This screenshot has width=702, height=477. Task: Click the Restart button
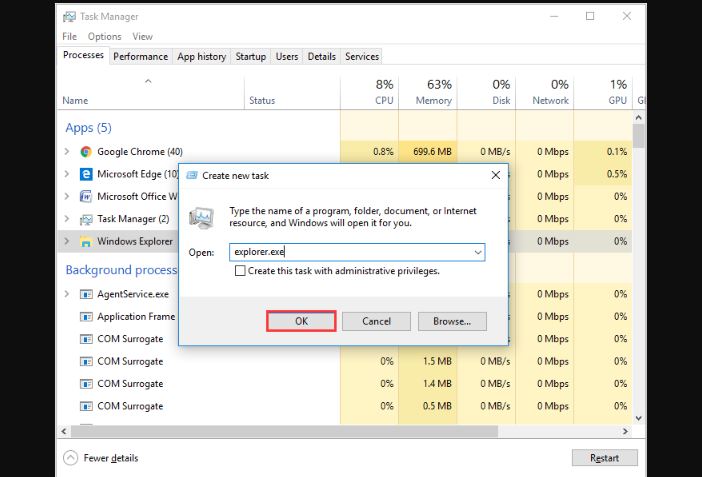(x=605, y=458)
